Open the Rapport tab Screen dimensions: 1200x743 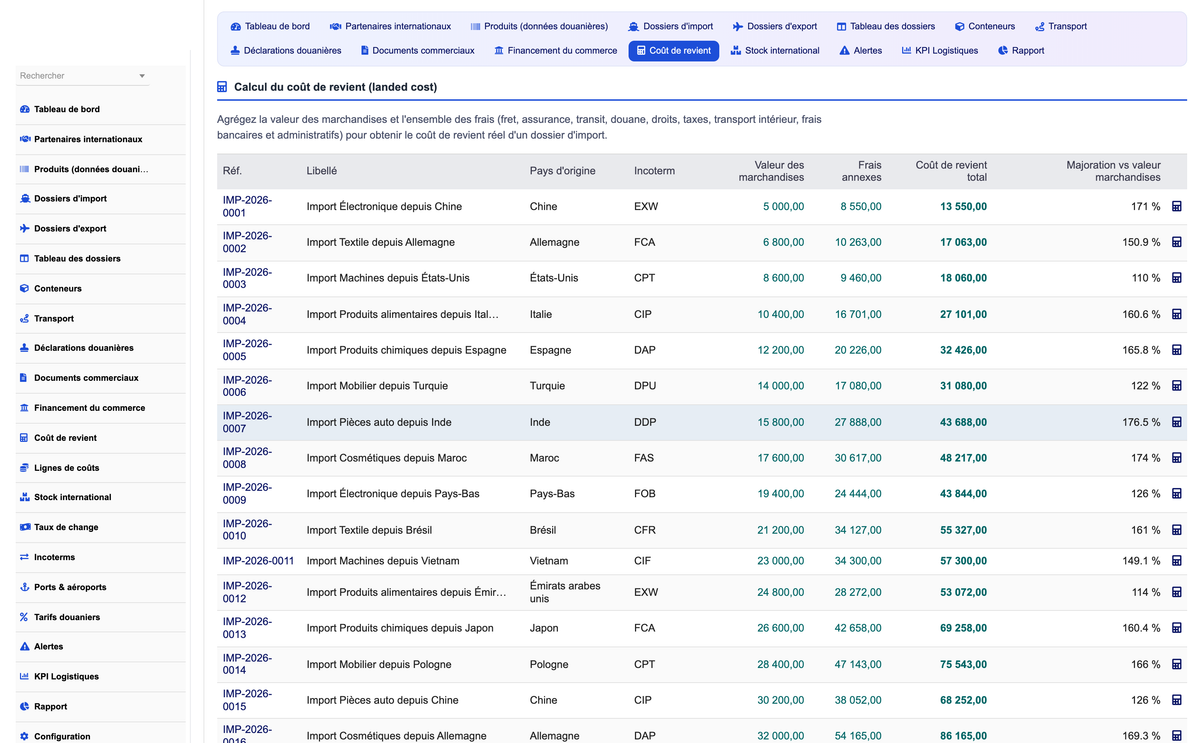tap(1021, 51)
